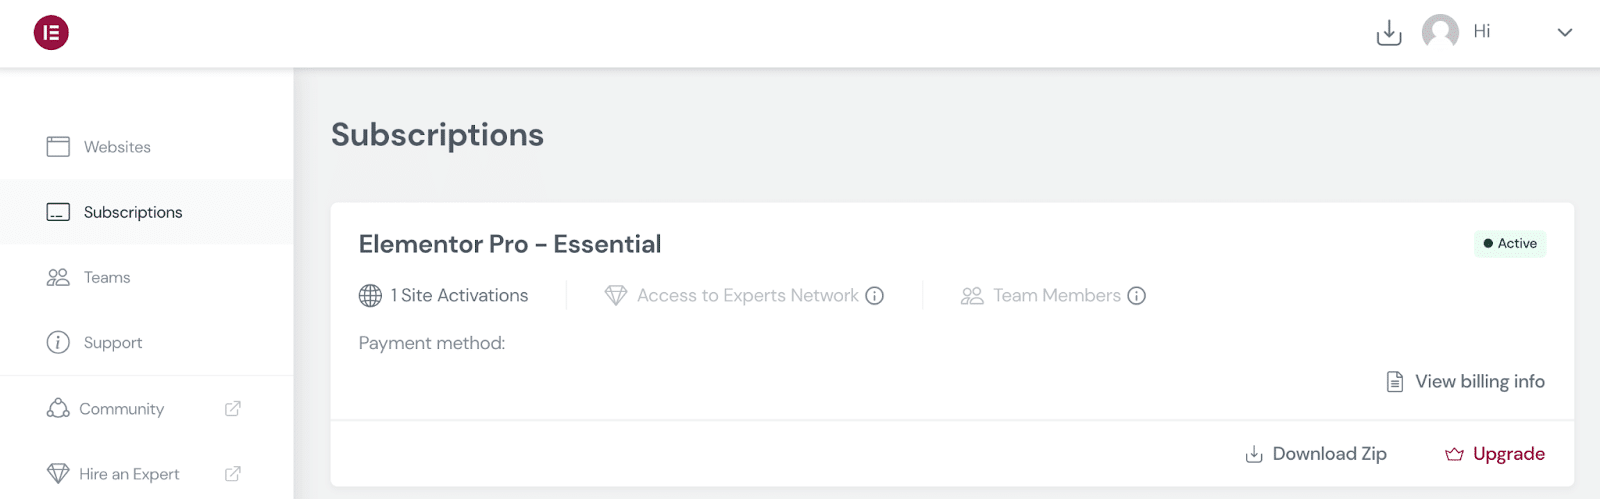Viewport: 1600px width, 499px height.
Task: Click the Elementor logo icon
Action: pyautogui.click(x=51, y=33)
